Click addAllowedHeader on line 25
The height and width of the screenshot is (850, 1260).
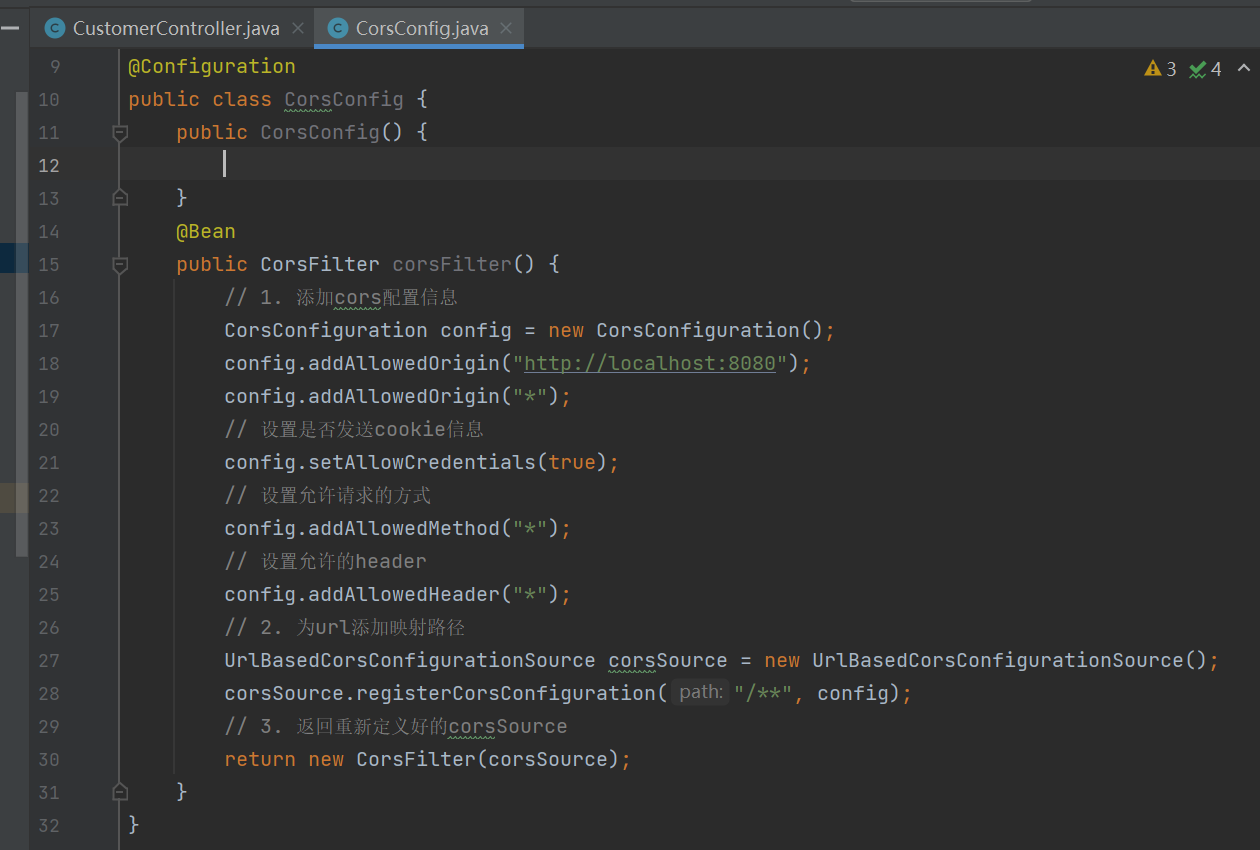[x=404, y=595]
